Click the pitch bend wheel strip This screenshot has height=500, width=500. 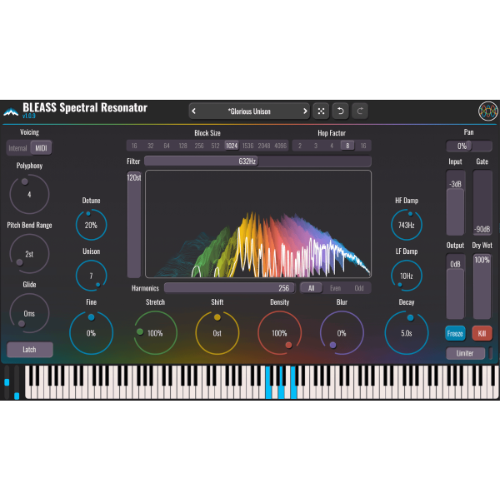(x=7, y=382)
